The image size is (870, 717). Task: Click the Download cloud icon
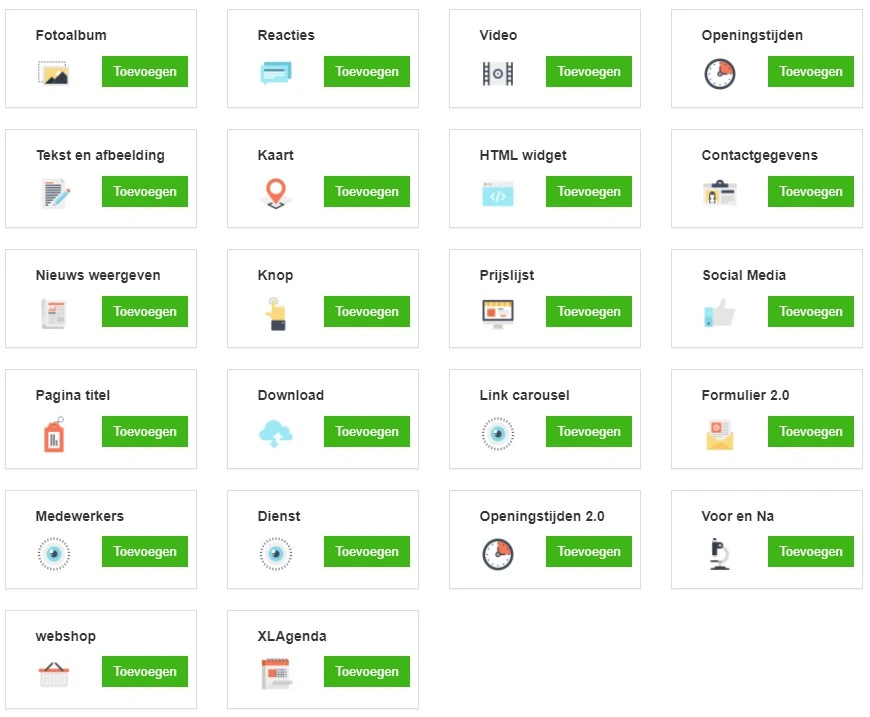[276, 433]
